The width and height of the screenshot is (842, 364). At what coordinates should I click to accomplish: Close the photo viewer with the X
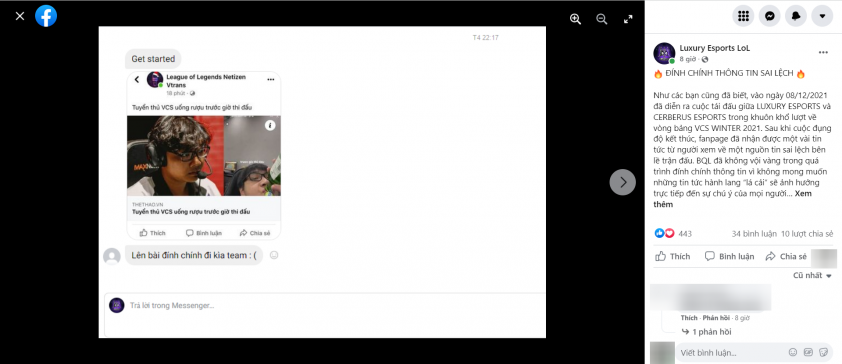pos(20,16)
